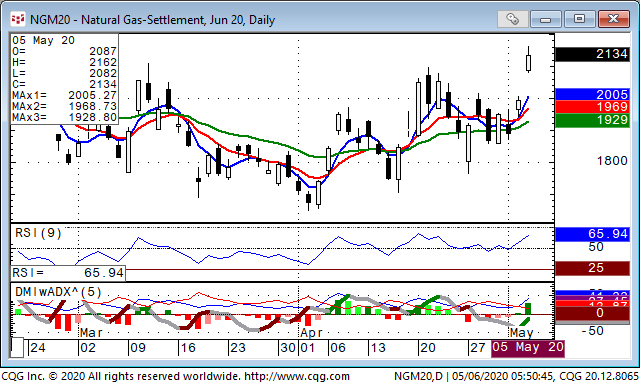Image resolution: width=640 pixels, height=384 pixels.
Task: Click the 13 date label on time axis
Action: coord(378,348)
